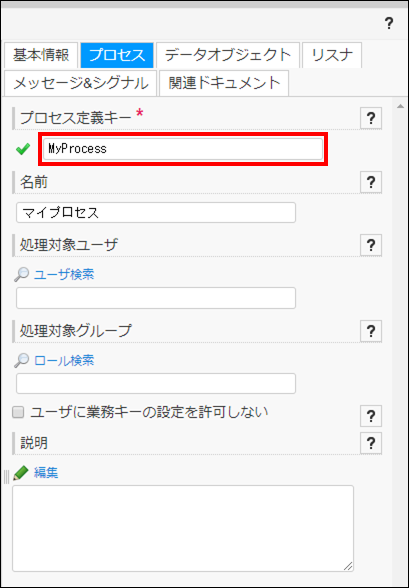Screen dimensions: 409x588
Task: Switch to the 基本情報 tab
Action: [x=41, y=55]
